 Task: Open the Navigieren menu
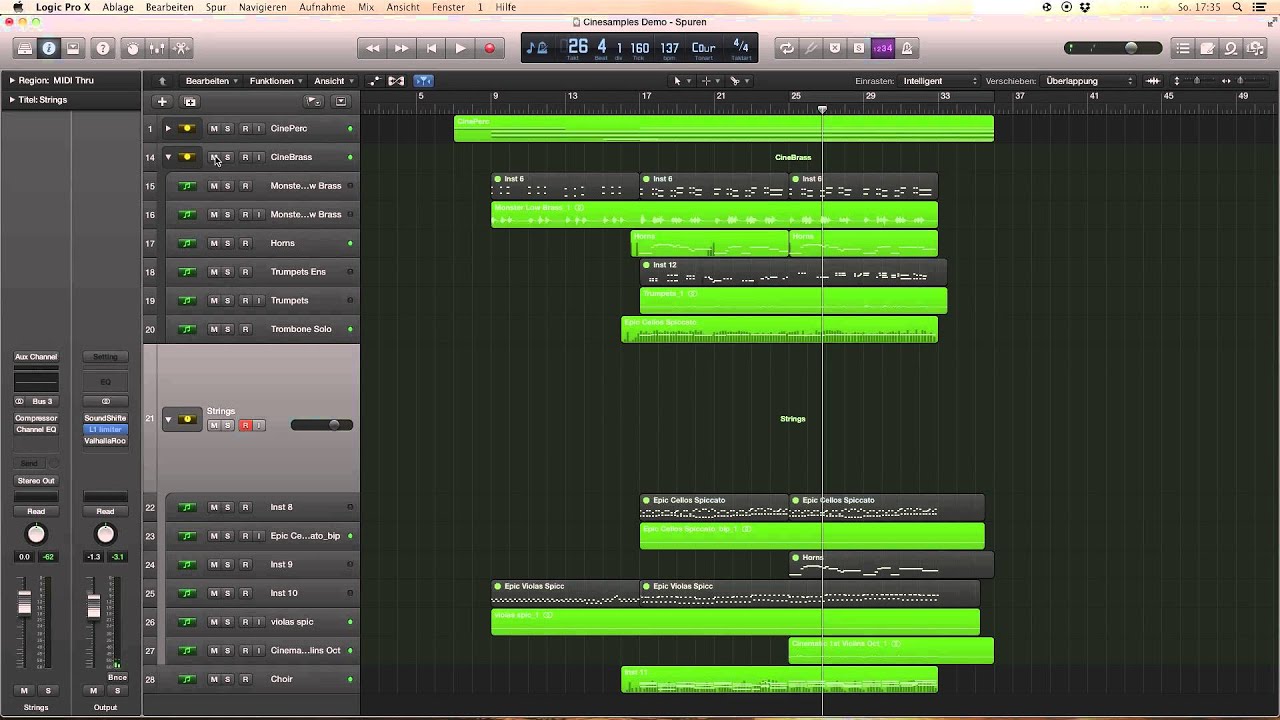pos(263,7)
